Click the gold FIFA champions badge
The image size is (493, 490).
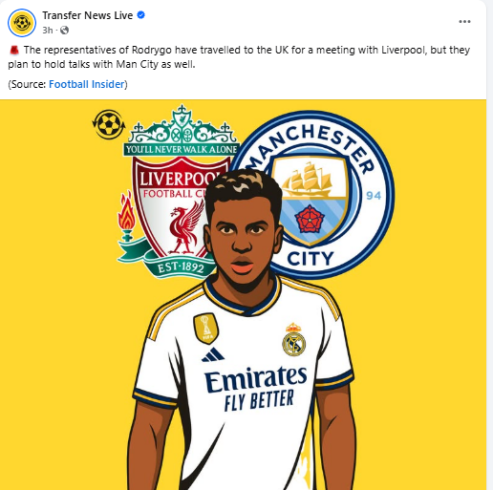(x=206, y=328)
